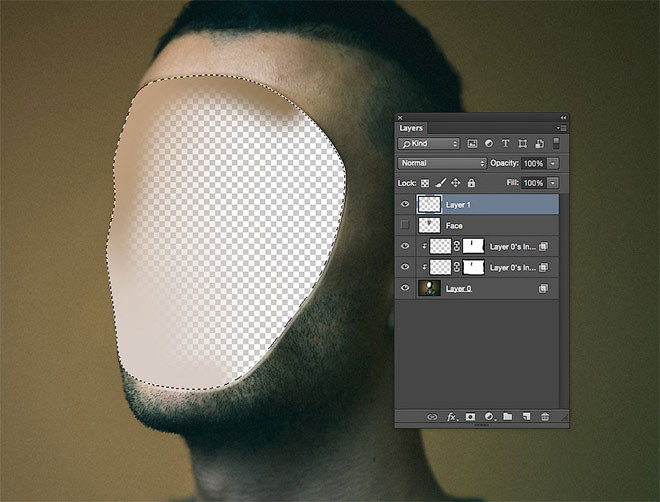Open the Fill slider arrow
660x502 pixels.
click(x=554, y=183)
